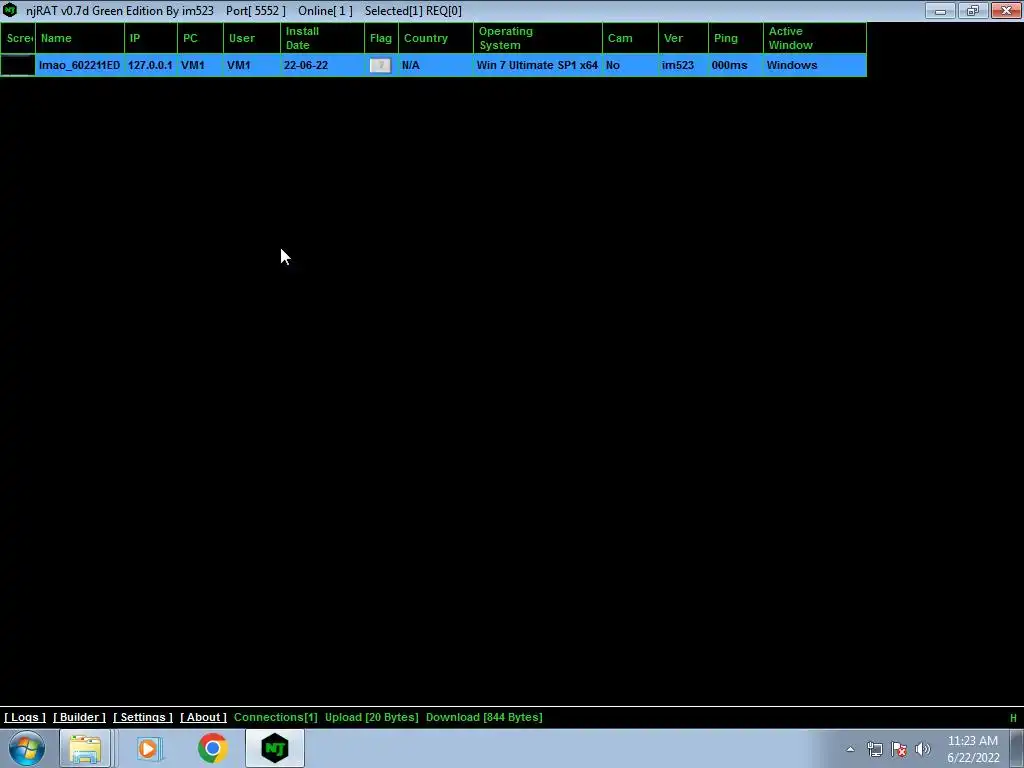Click the njRAT taskbar icon
Screen dimensions: 1024x768
[x=275, y=748]
